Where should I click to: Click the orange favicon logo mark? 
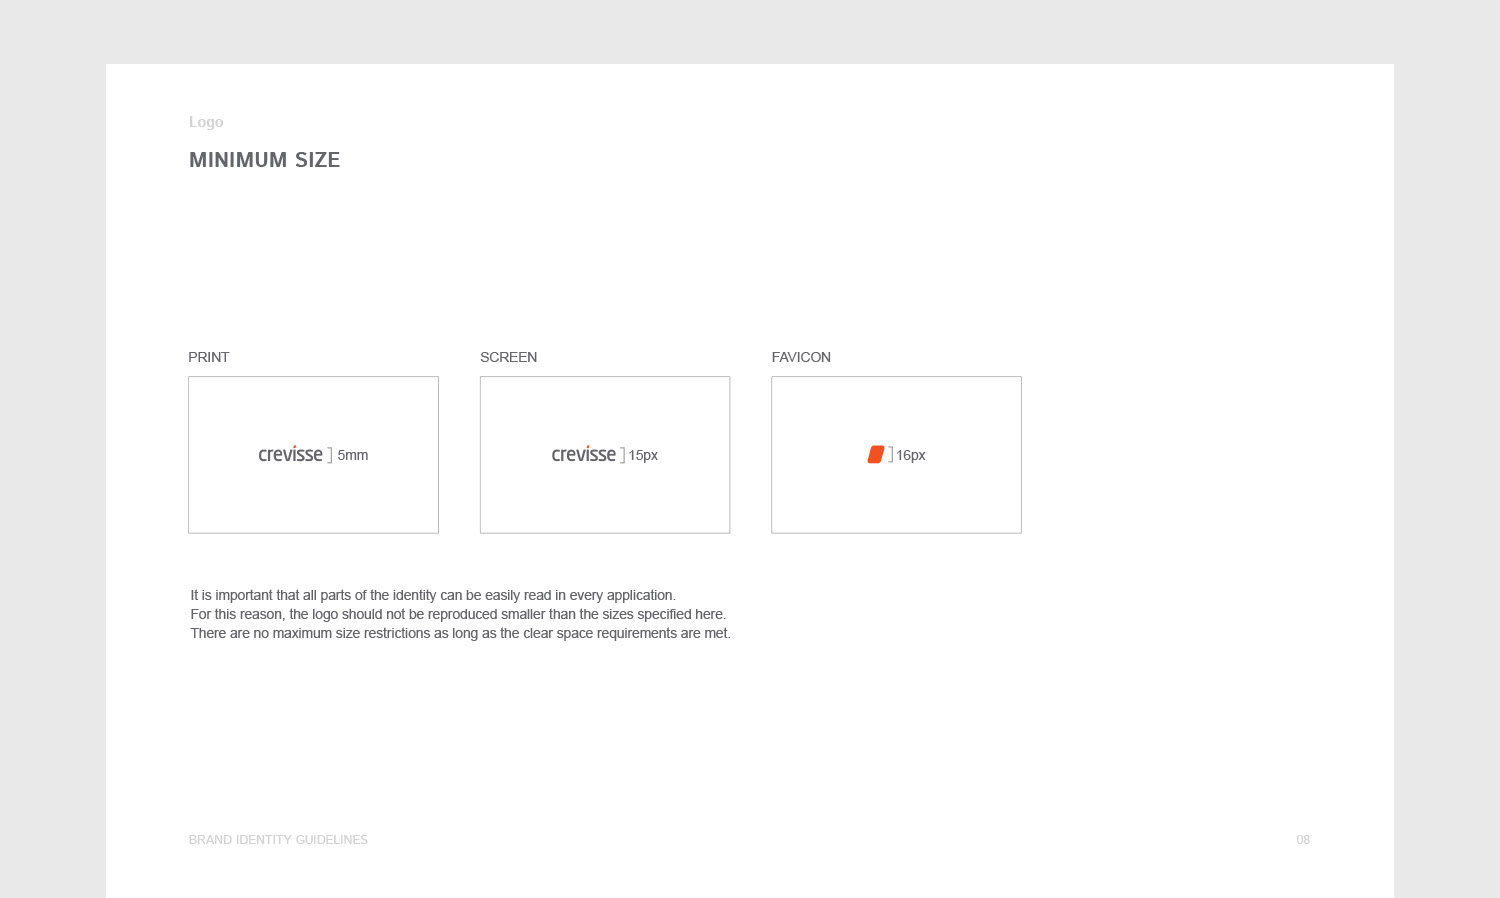(x=876, y=455)
